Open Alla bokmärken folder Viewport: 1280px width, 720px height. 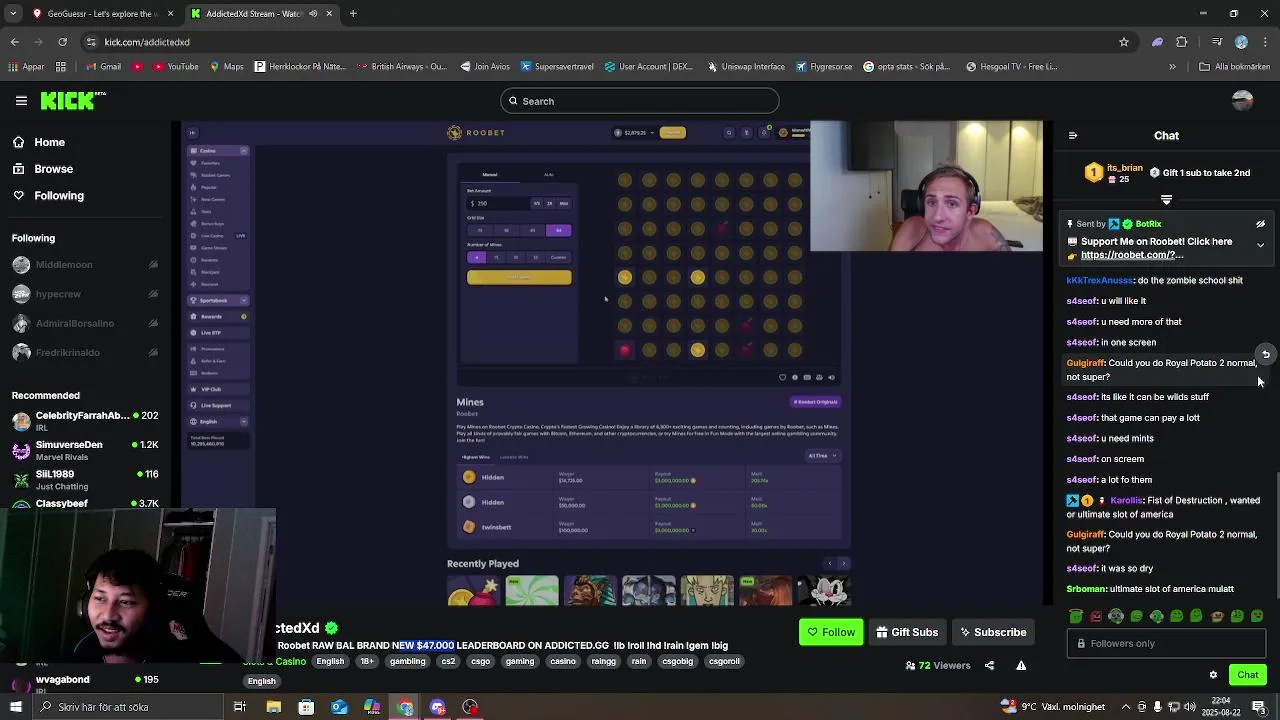click(x=1235, y=67)
